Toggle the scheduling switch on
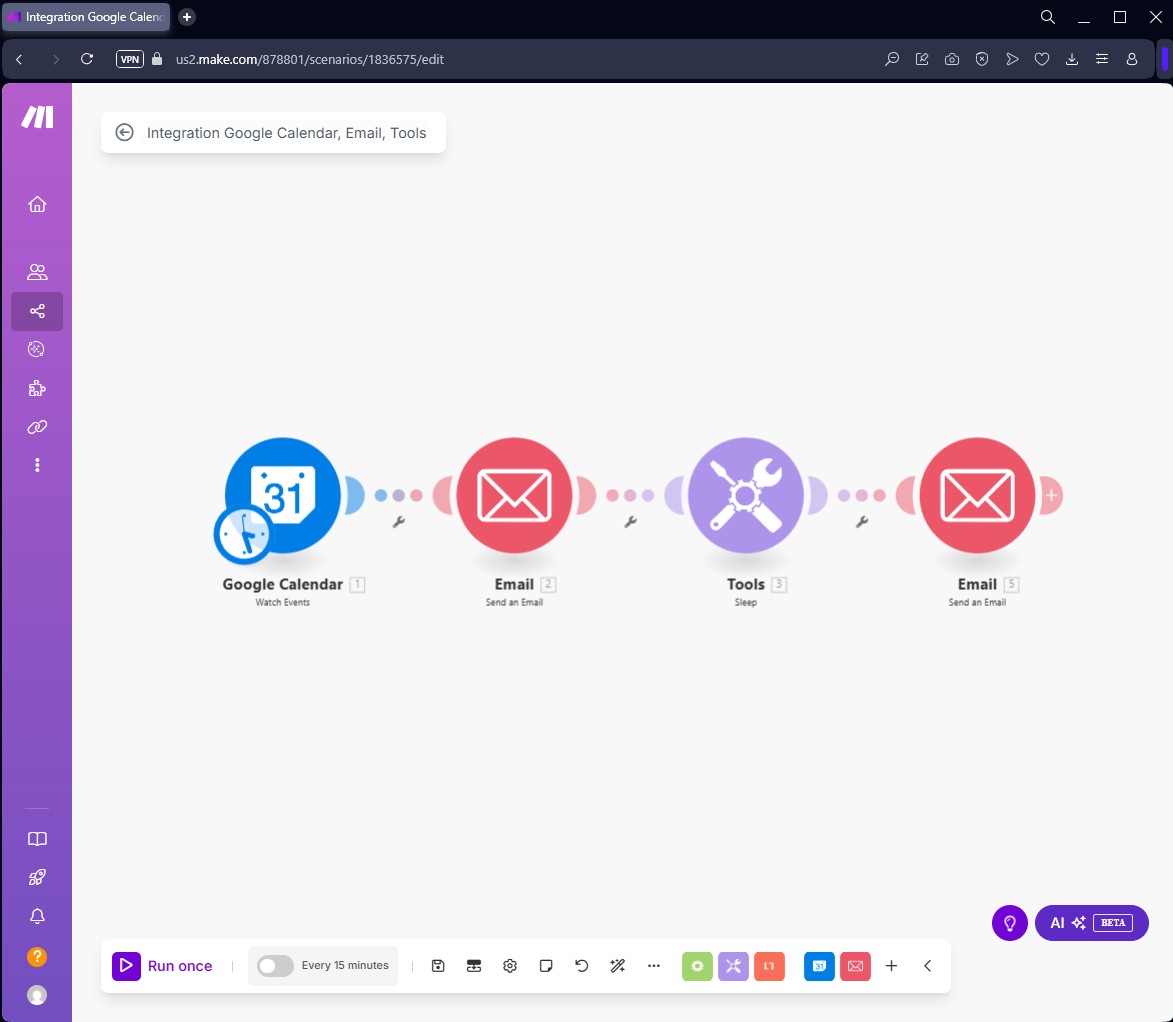Screen dimensions: 1173x1022 point(275,966)
